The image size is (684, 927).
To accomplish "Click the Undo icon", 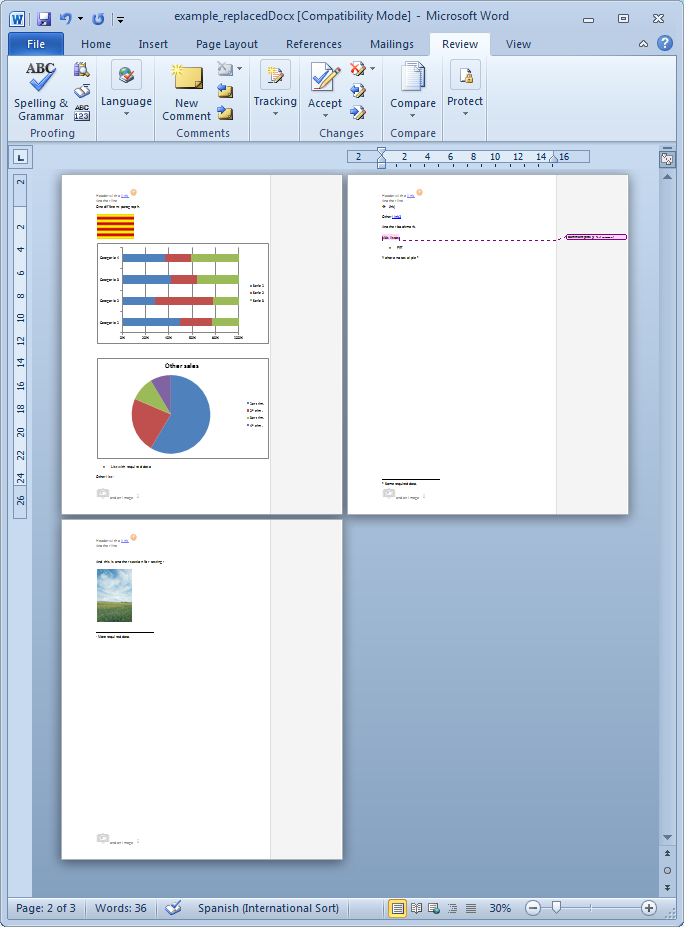I will pyautogui.click(x=66, y=18).
